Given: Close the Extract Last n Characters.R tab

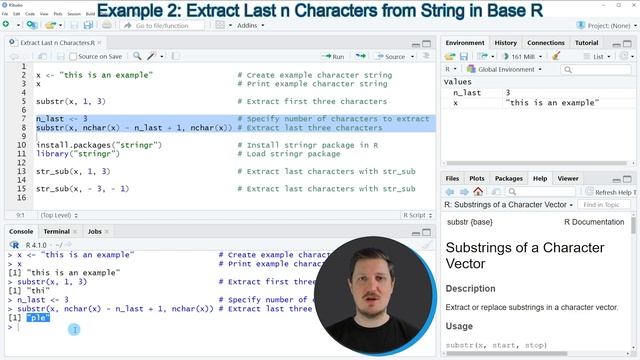Looking at the screenshot, I should (x=99, y=42).
